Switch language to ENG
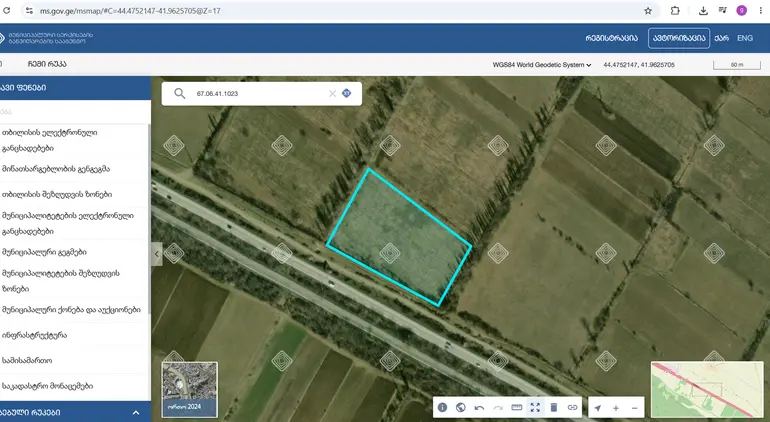The width and height of the screenshot is (770, 422). tap(745, 38)
